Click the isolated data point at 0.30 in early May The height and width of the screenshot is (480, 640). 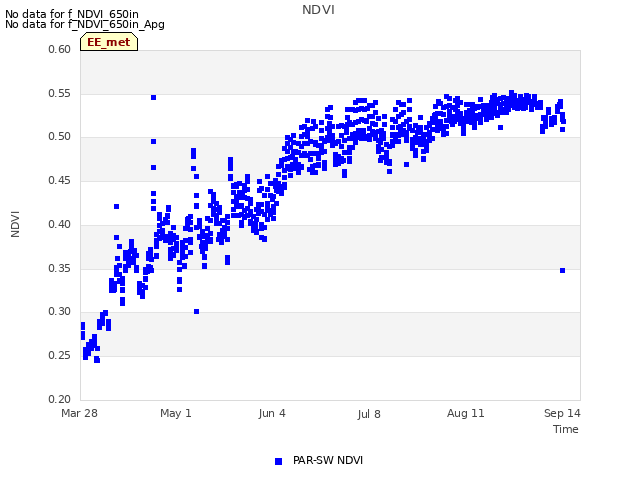pos(196,312)
